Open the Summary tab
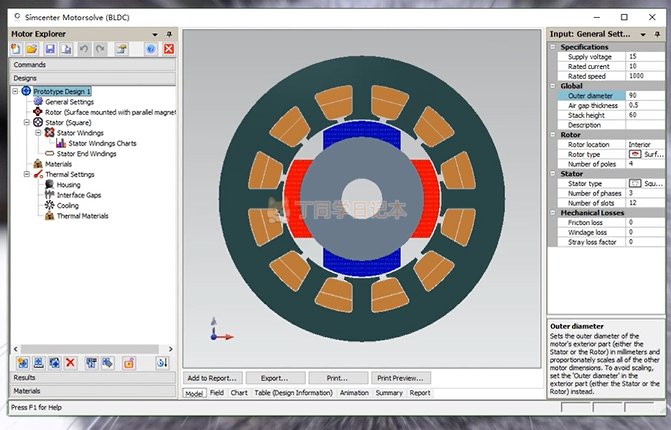This screenshot has height=430, width=671. pyautogui.click(x=389, y=393)
